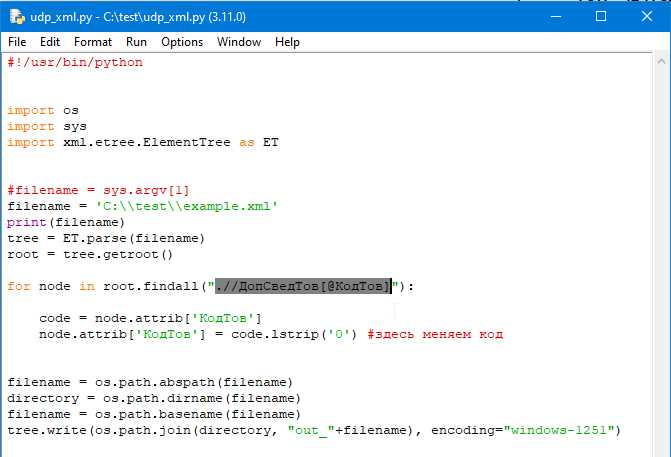Viewport: 671px width, 457px height.
Task: Maximize the IDLE editor window
Action: tap(600, 16)
